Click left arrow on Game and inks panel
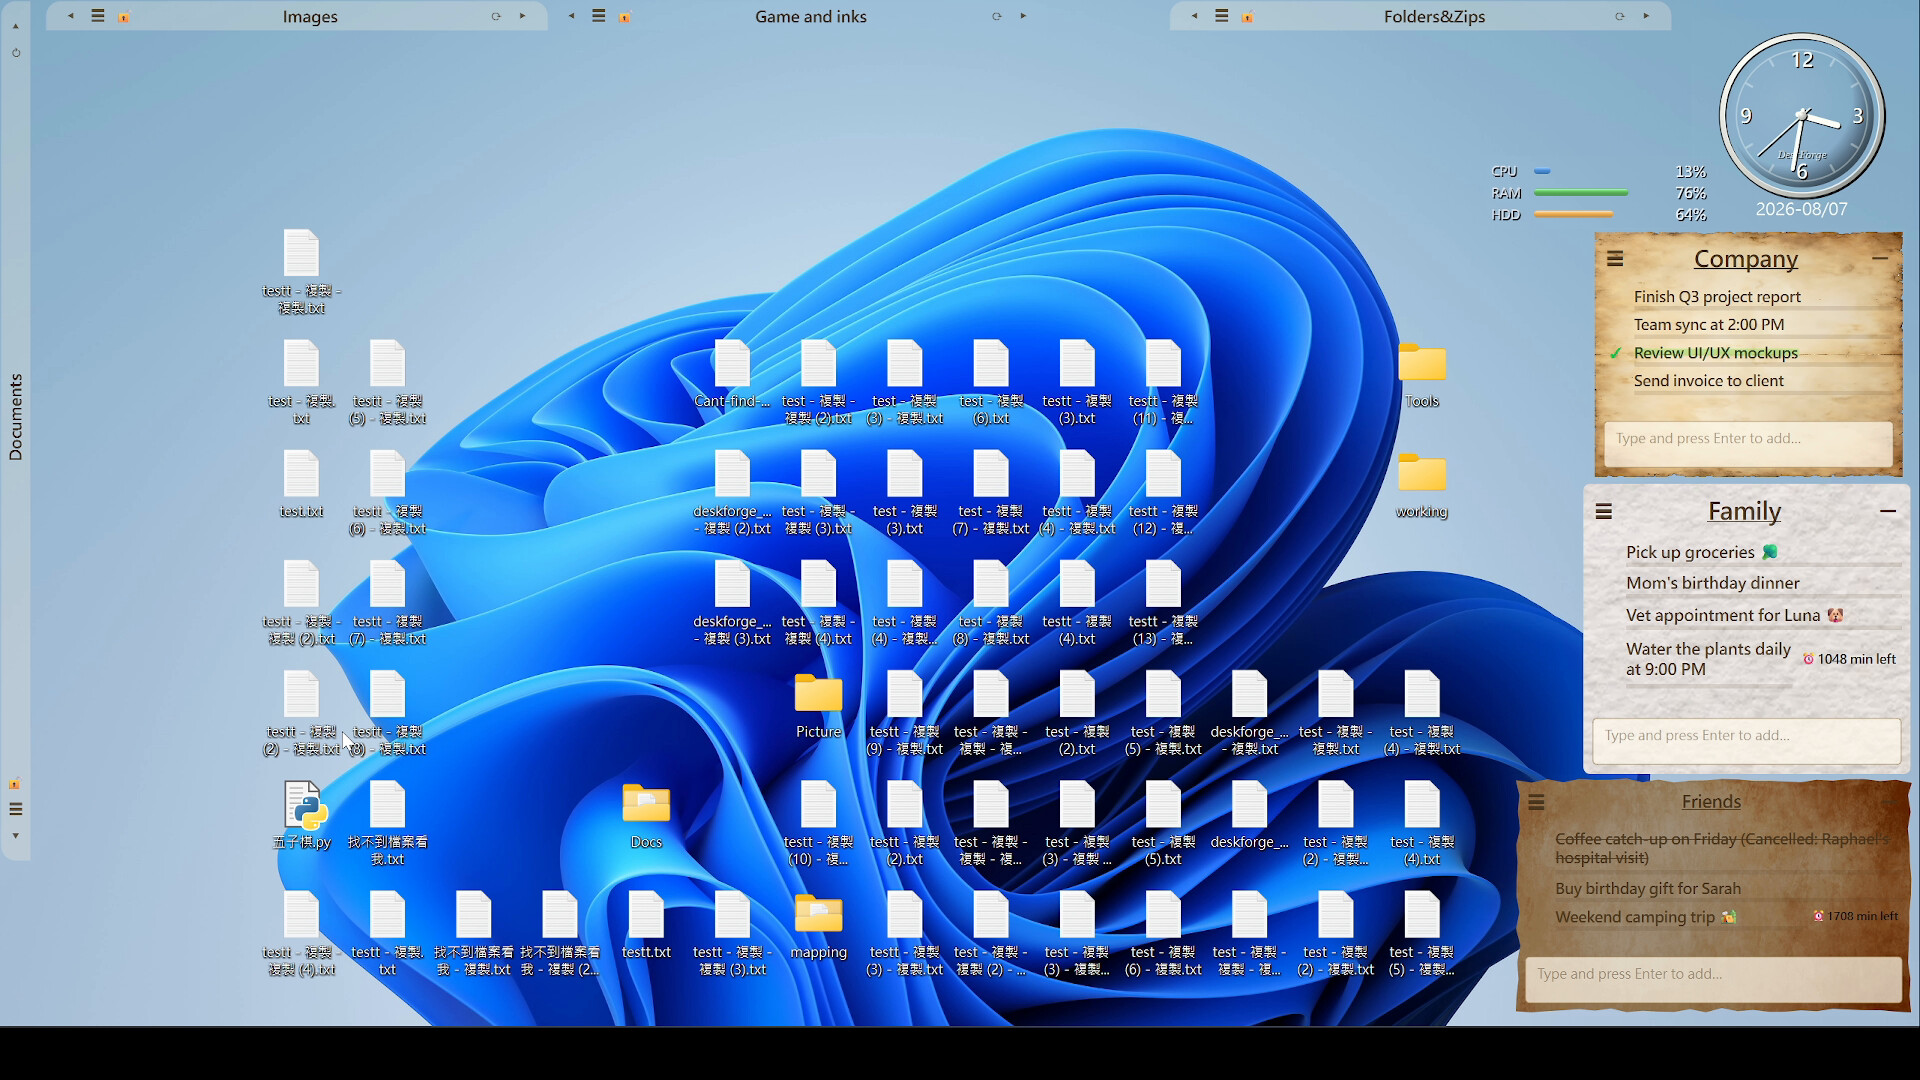Screen dimensions: 1920x1080 coord(571,16)
